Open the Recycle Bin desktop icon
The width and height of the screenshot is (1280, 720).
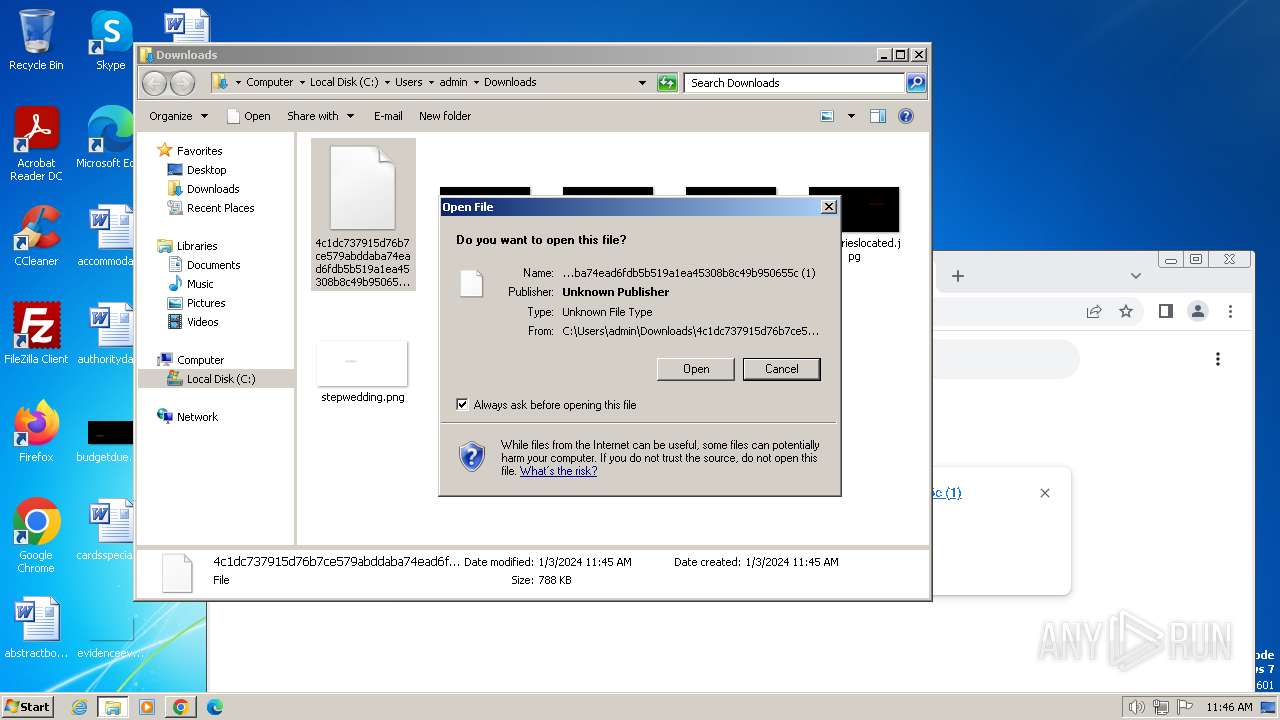click(36, 40)
